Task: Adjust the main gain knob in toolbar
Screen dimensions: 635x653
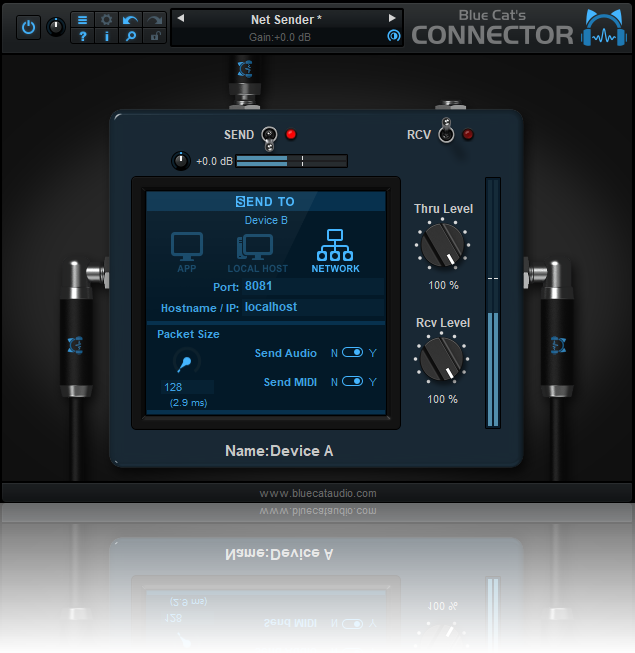Action: coord(56,27)
